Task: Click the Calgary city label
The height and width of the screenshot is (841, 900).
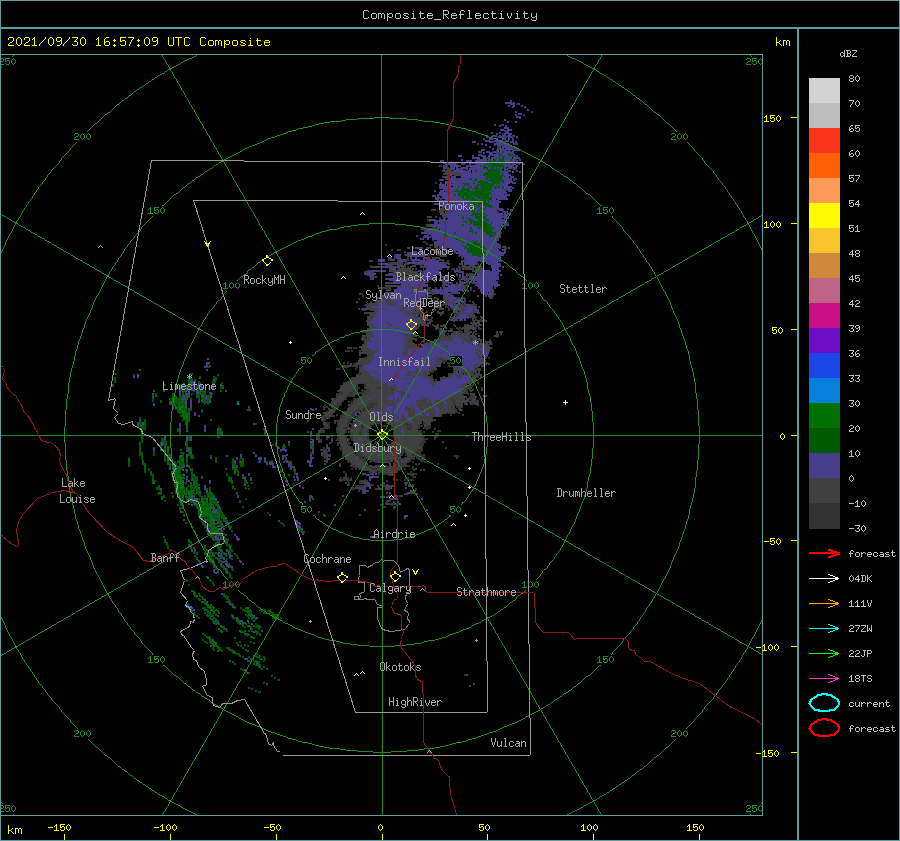Action: point(390,588)
